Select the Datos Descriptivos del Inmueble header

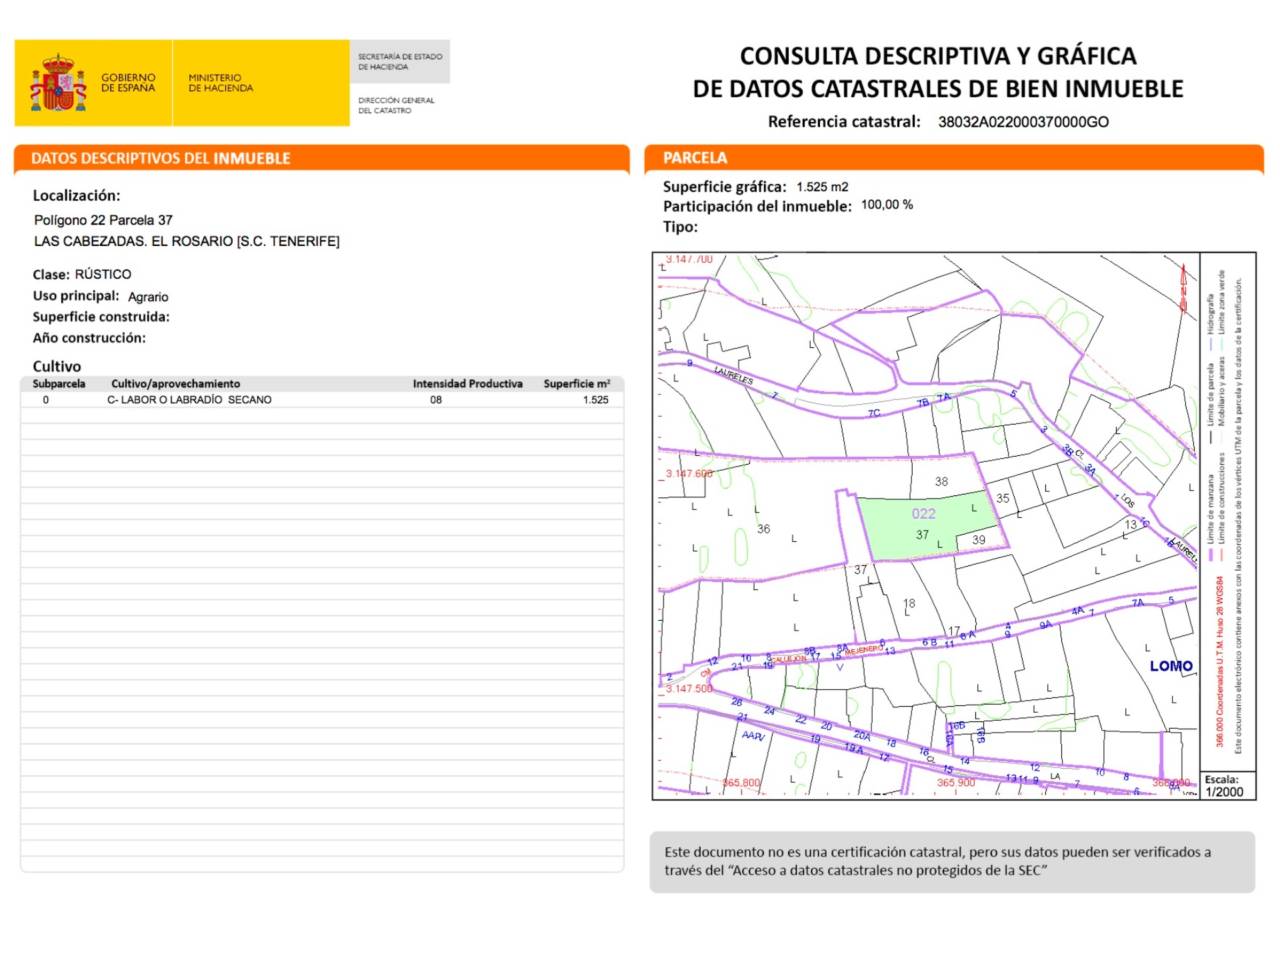point(322,158)
